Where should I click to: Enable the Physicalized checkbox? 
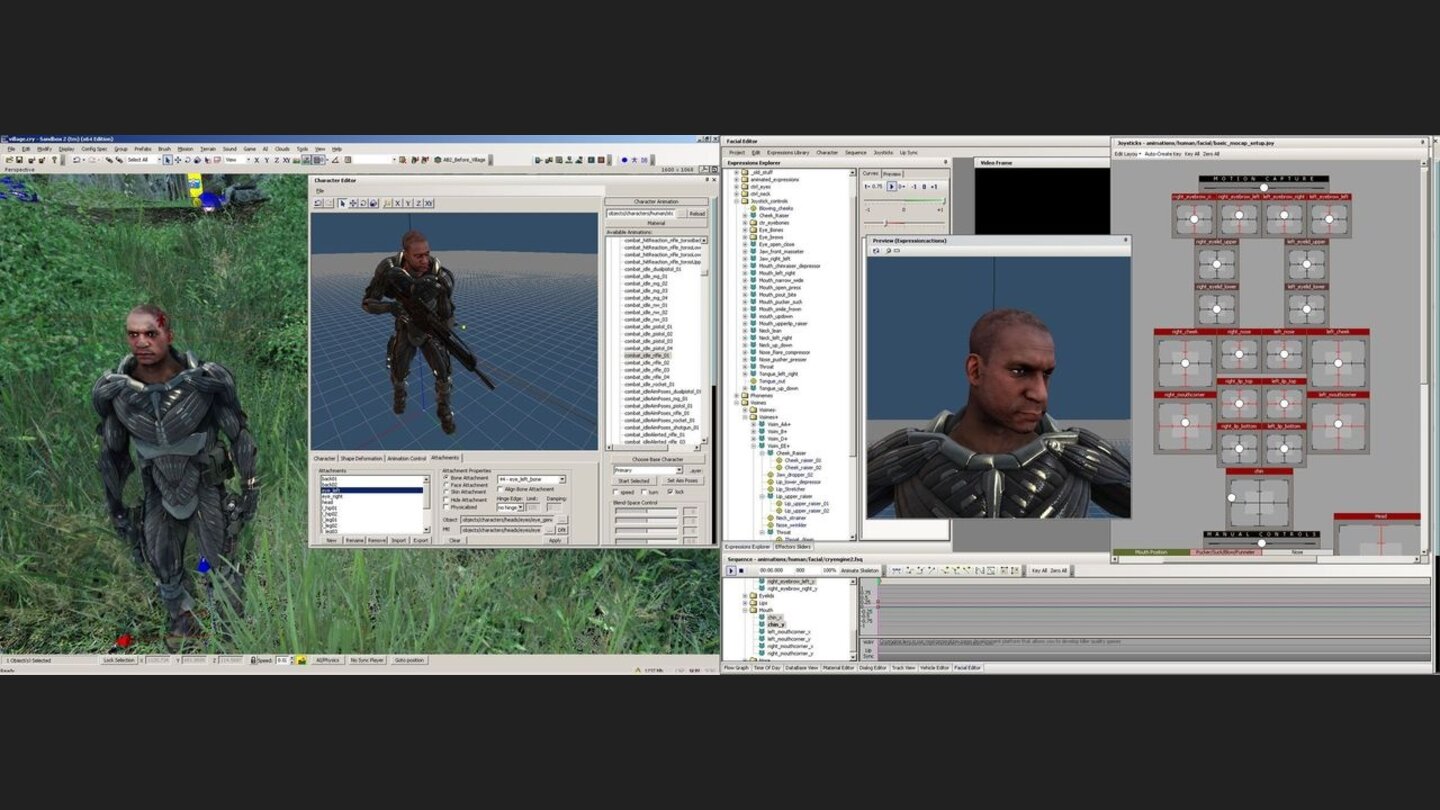[446, 507]
